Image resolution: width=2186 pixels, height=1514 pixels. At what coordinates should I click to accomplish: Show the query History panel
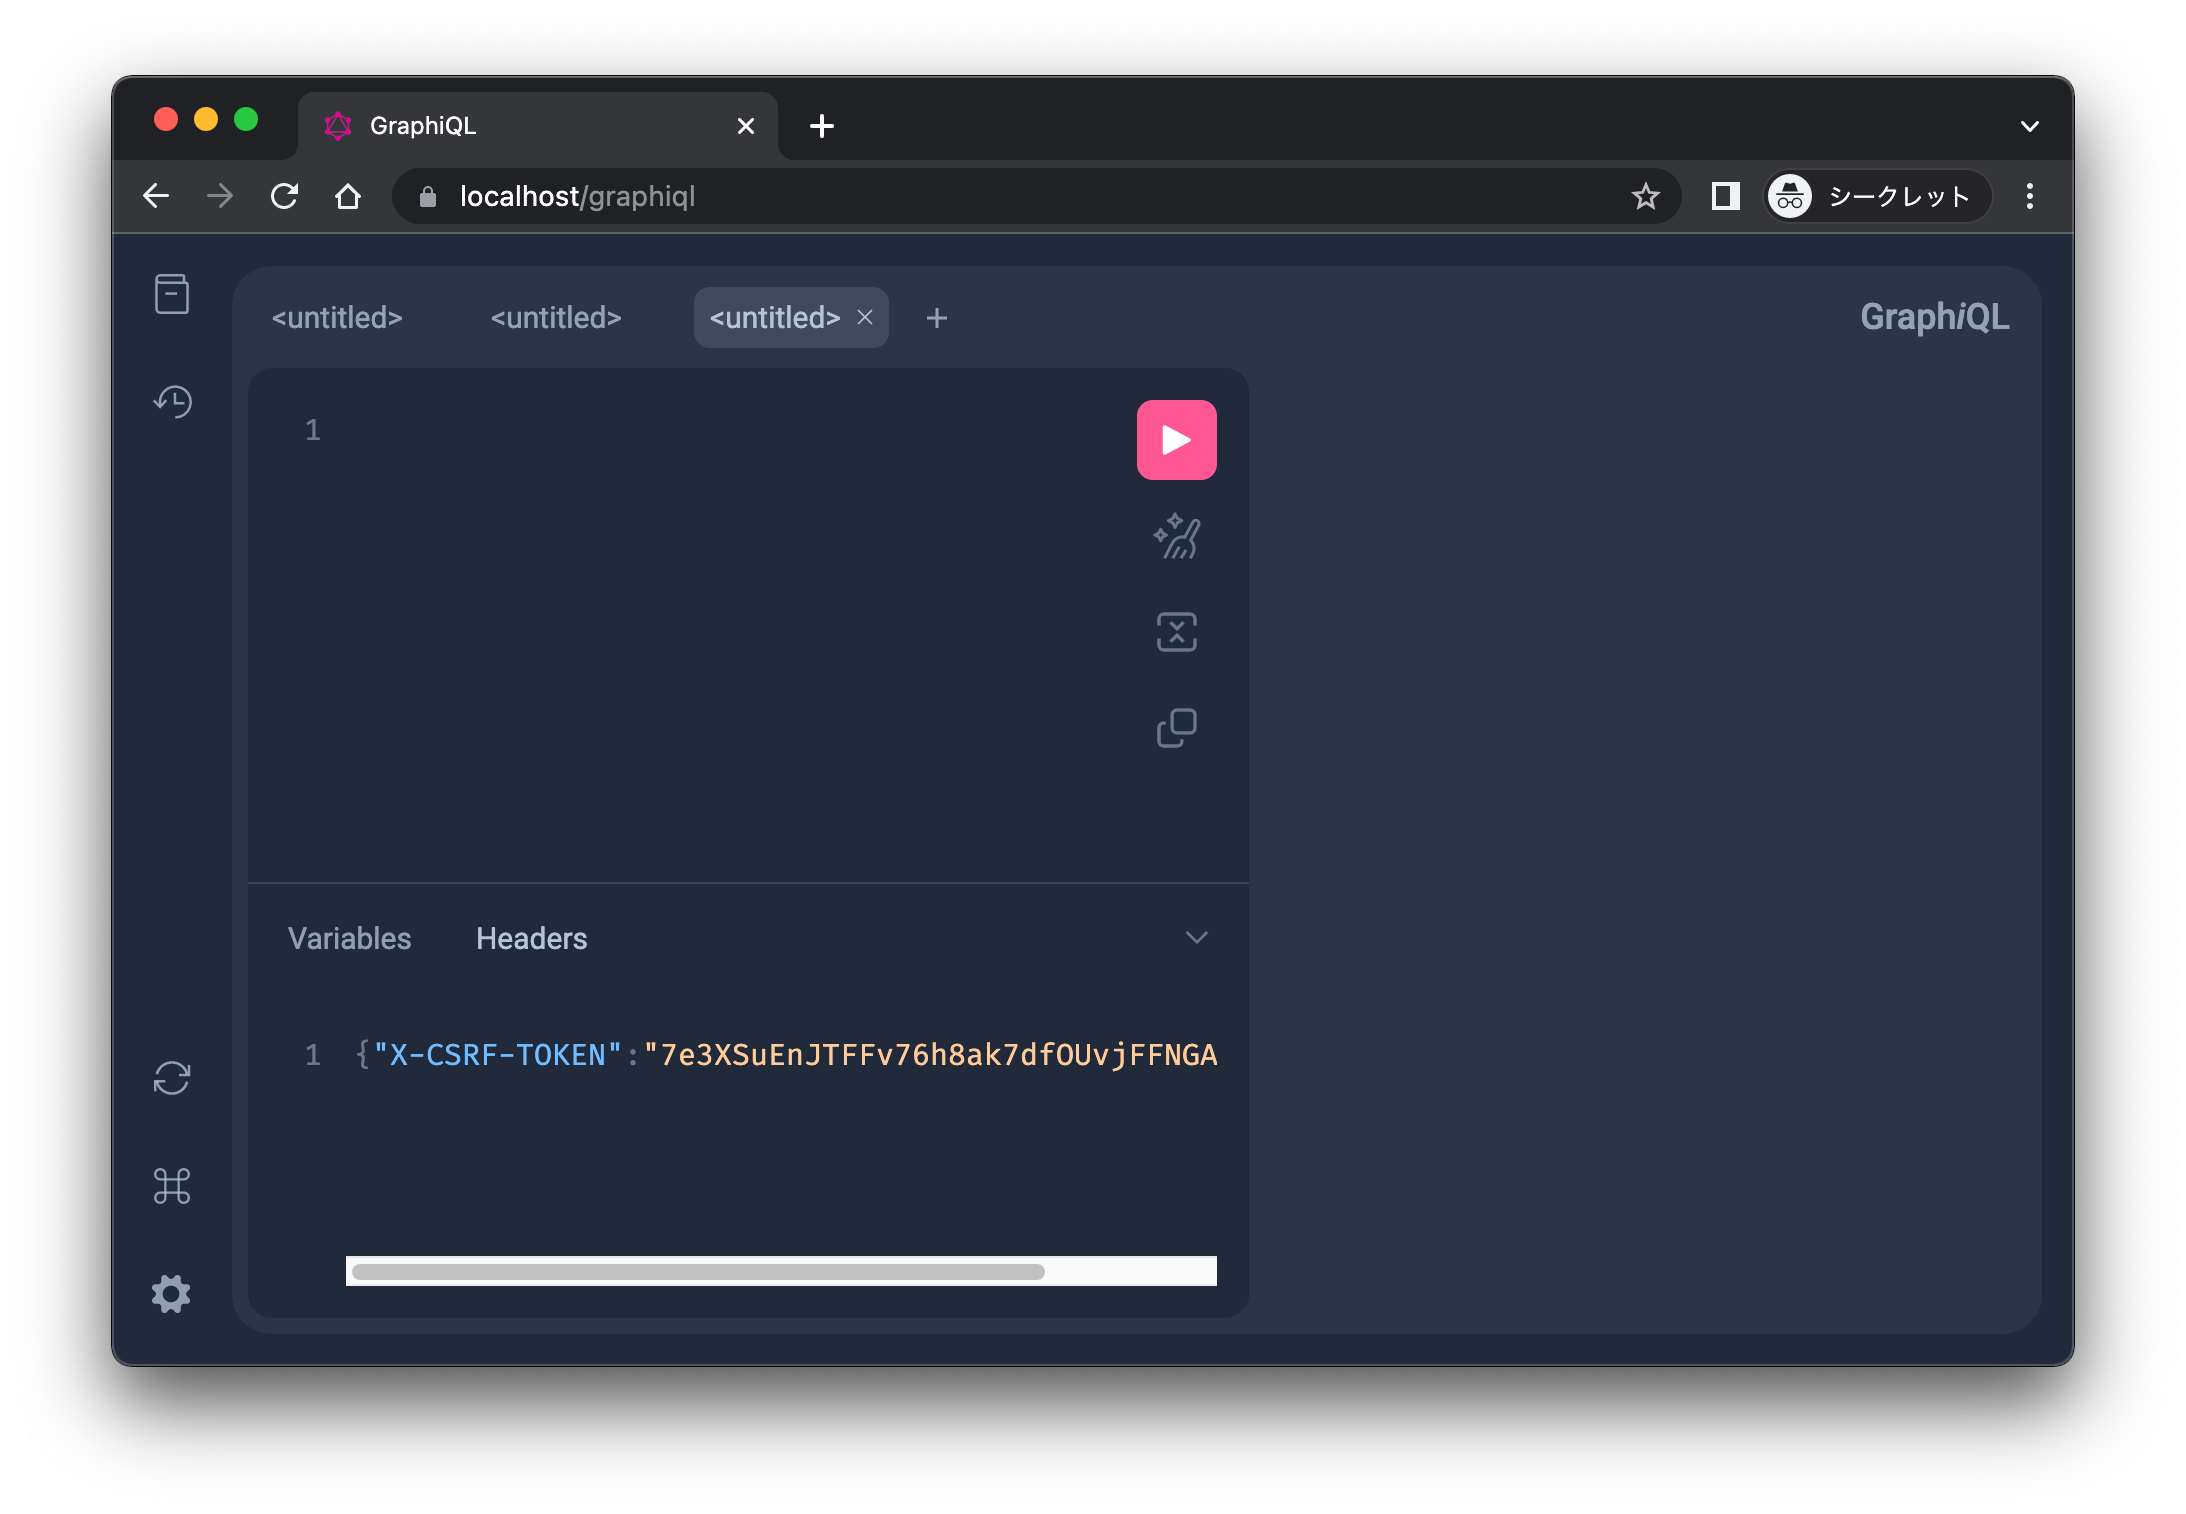coord(172,401)
